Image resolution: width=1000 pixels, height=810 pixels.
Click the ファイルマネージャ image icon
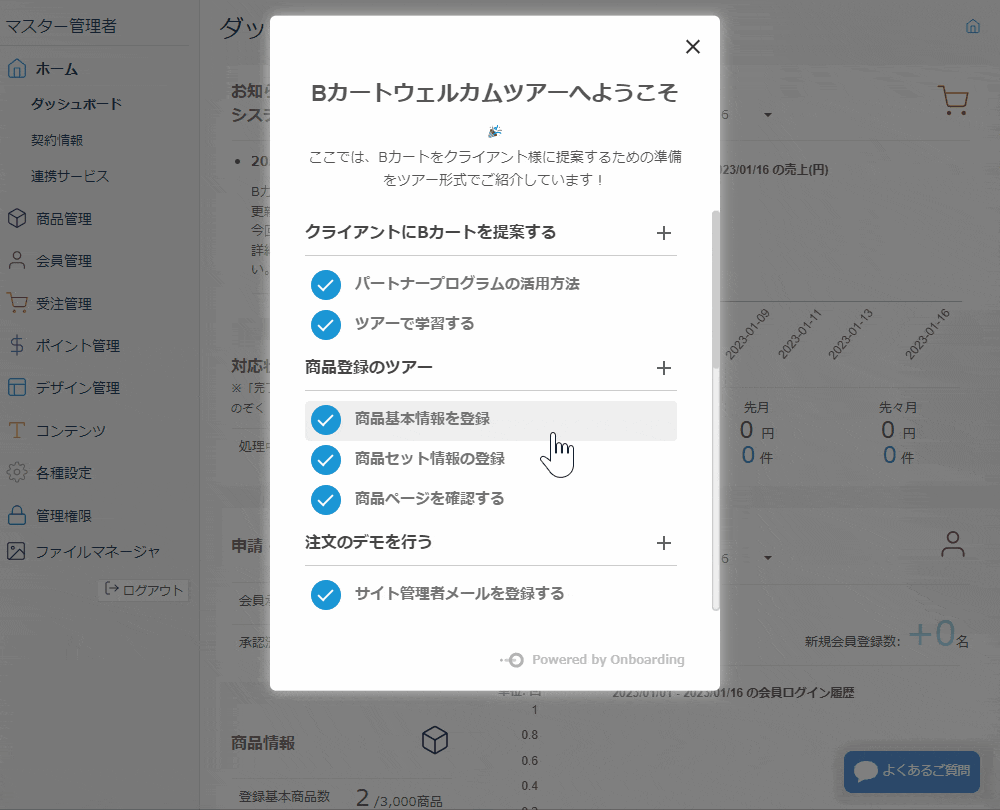tap(17, 551)
